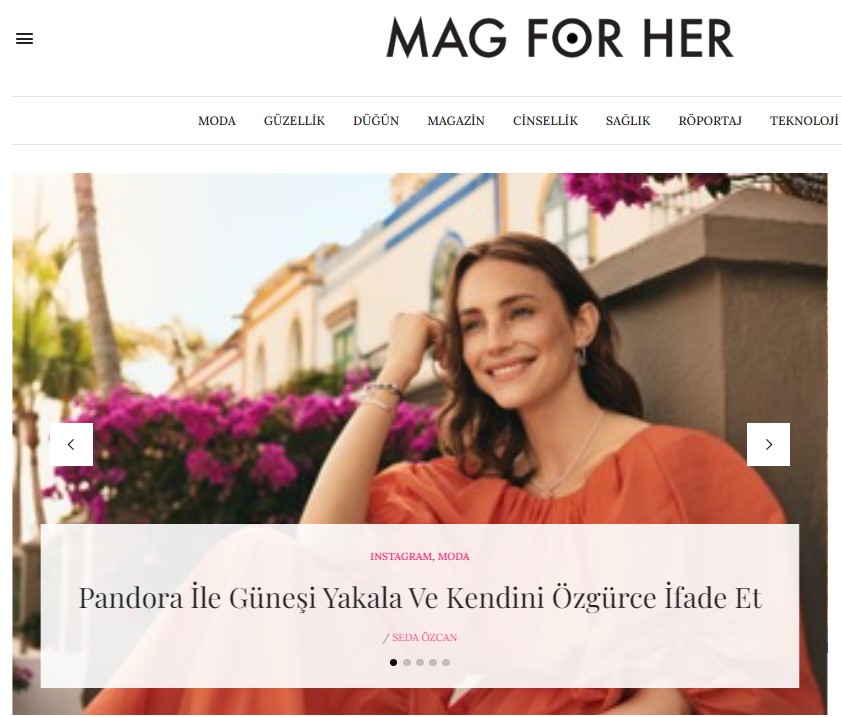842x717 pixels.
Task: Go to previous slide arrow
Action: point(71,444)
